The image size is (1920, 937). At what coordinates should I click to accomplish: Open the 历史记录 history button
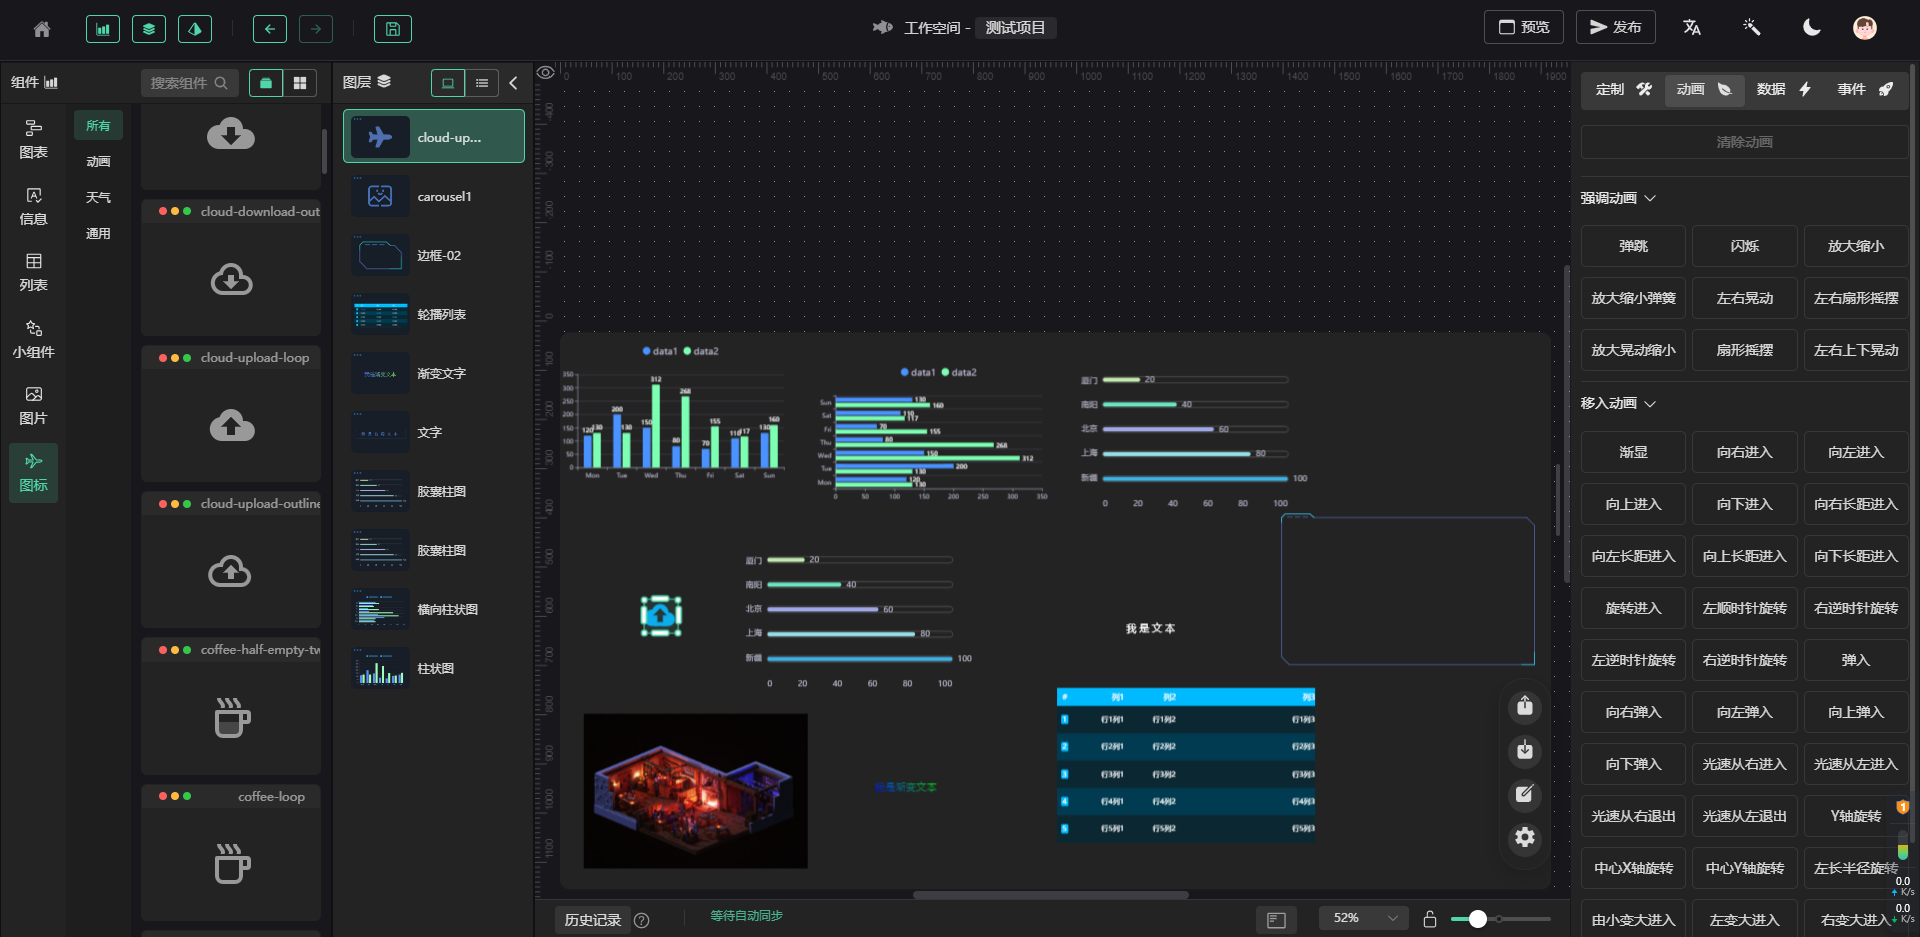593,920
